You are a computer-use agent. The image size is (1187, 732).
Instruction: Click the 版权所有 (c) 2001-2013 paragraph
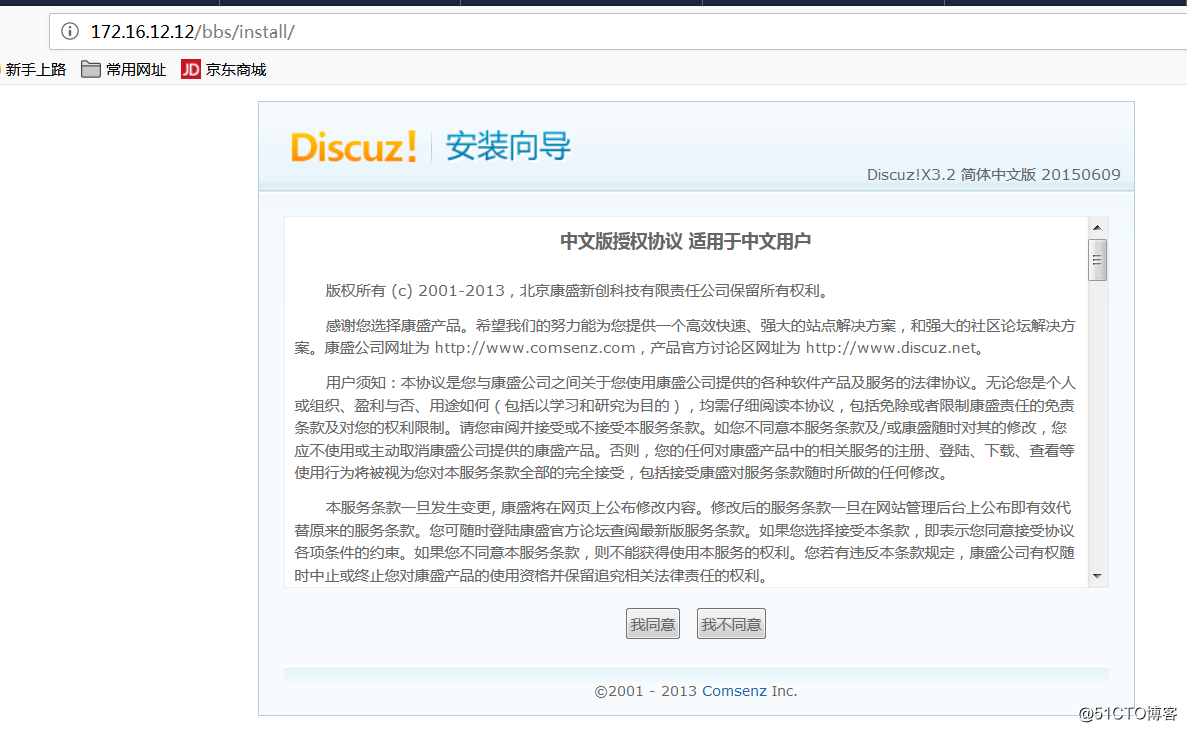(x=579, y=291)
